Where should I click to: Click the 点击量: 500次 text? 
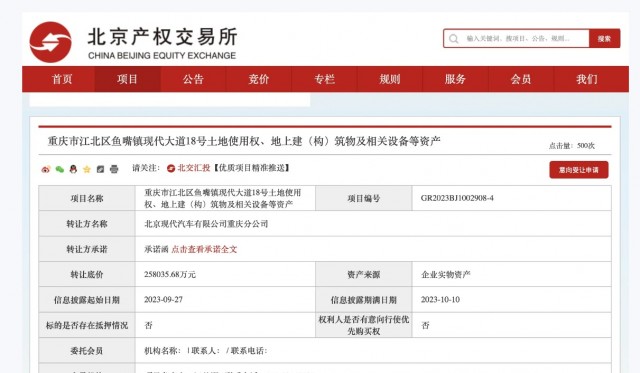click(x=572, y=146)
